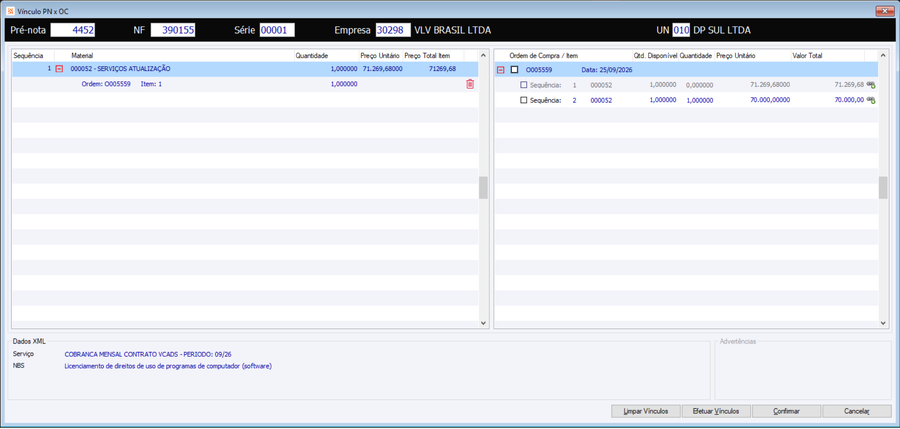
Task: Click left panel scrollbar down arrow
Action: (483, 323)
